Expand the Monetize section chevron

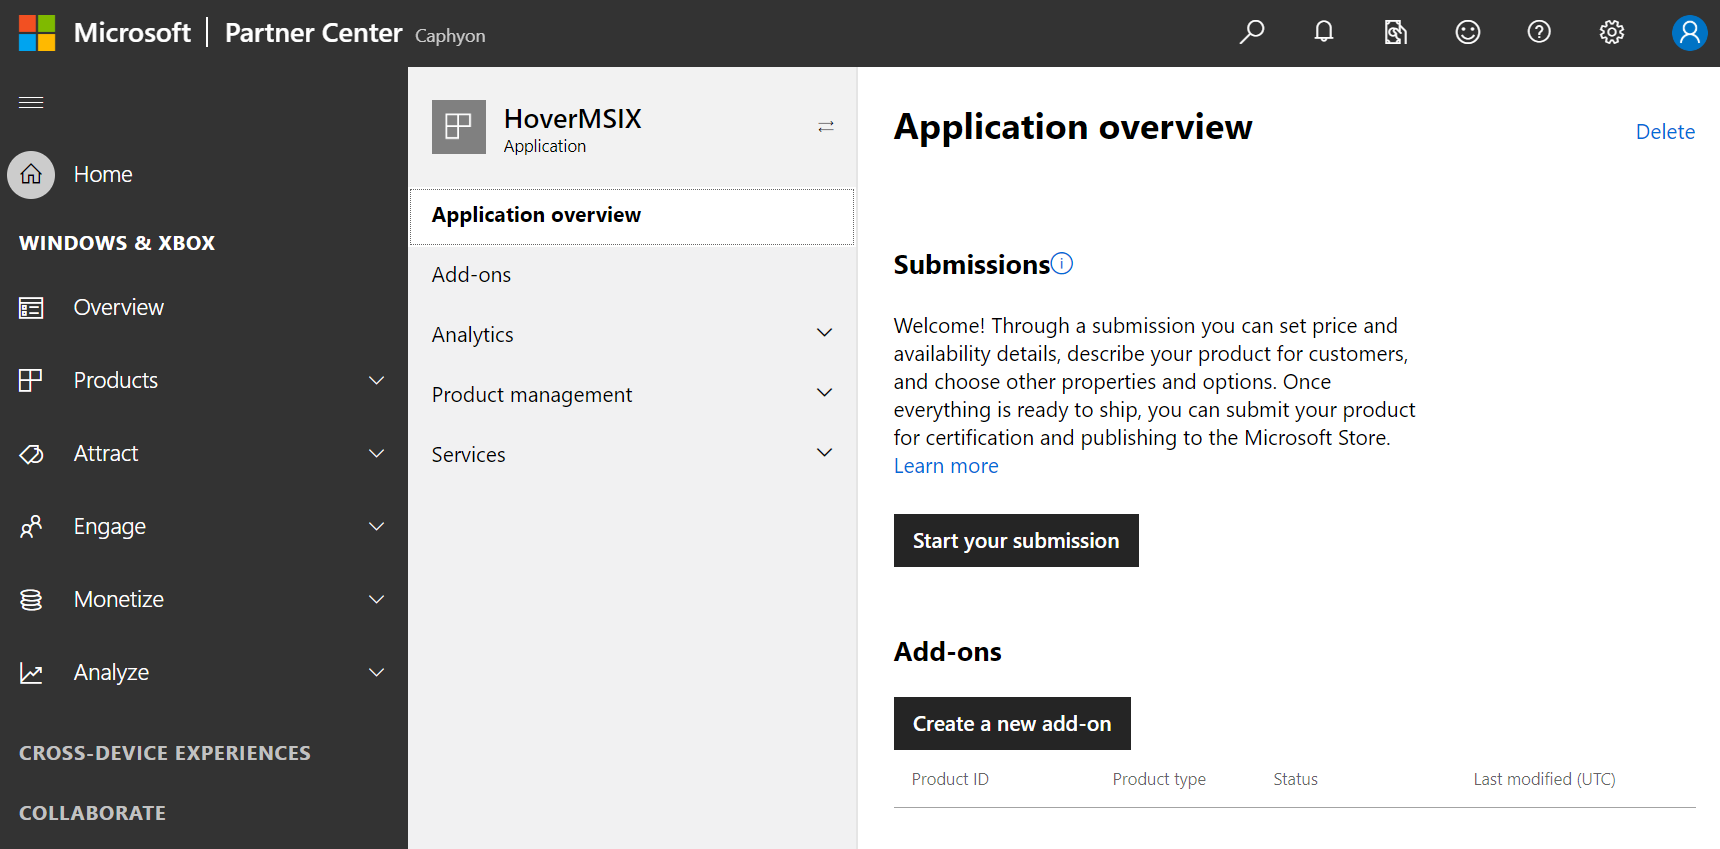(377, 599)
